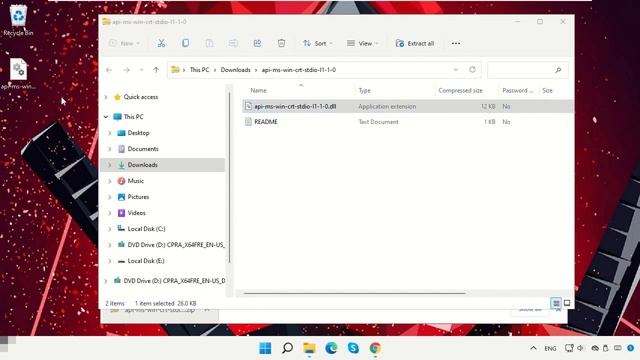
Task: Open the New dropdown button
Action: click(x=124, y=43)
